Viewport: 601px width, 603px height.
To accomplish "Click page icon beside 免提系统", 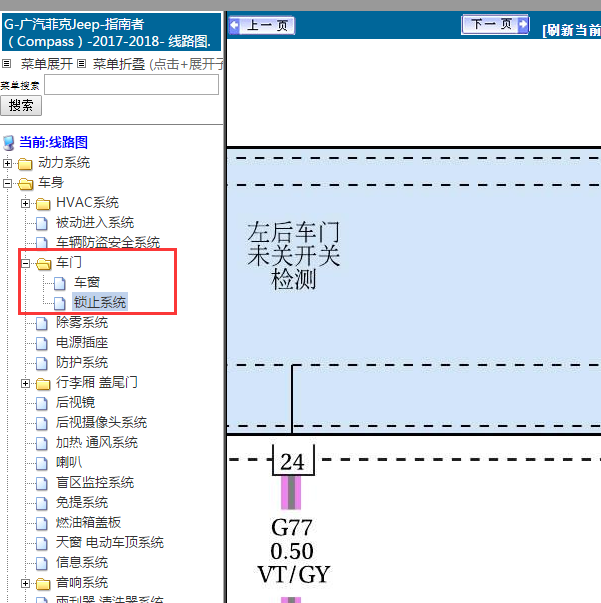I will click(42, 503).
